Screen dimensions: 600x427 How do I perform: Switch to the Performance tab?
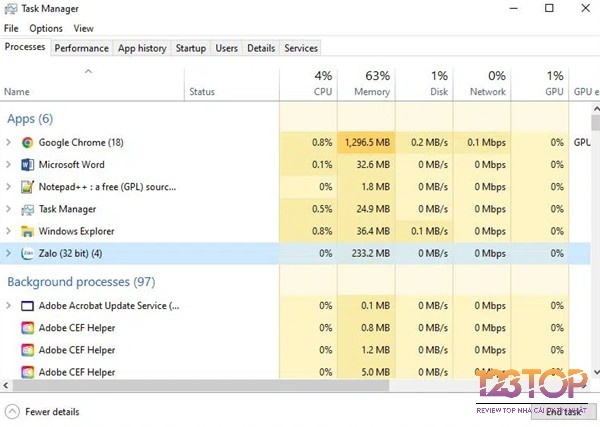click(82, 48)
